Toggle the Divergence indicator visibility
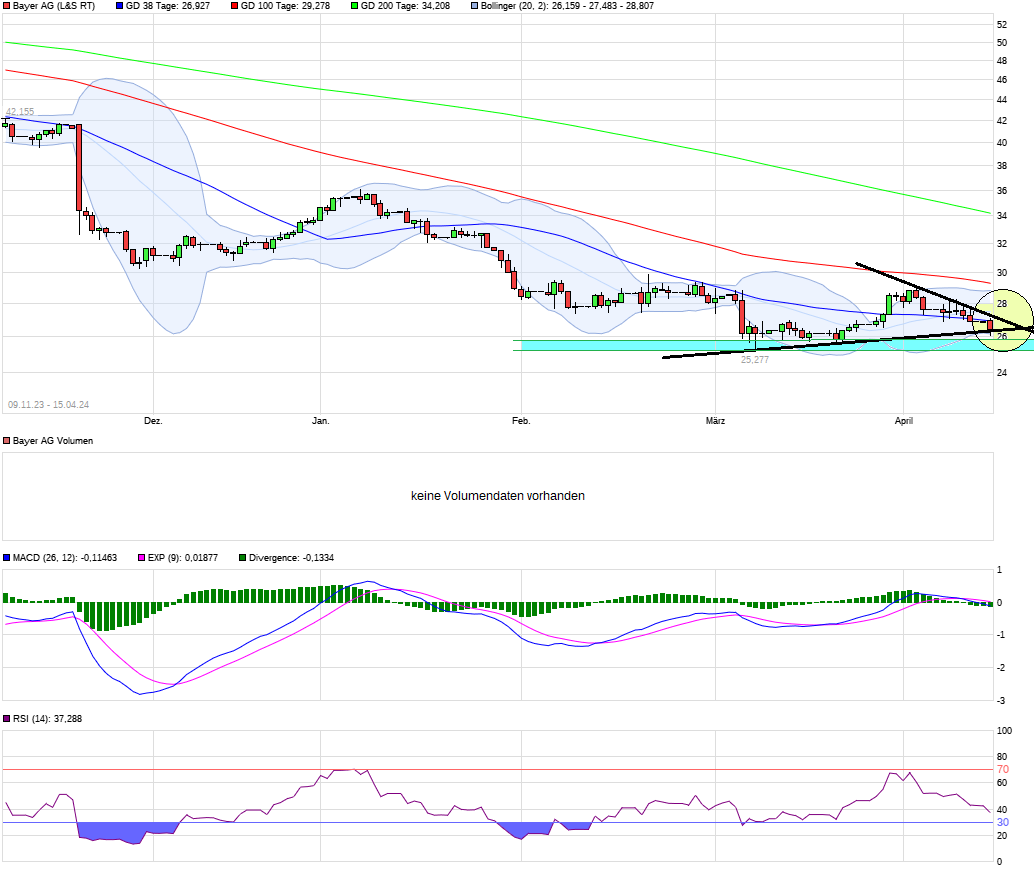Screen dimensions: 1034x872 pos(241,557)
